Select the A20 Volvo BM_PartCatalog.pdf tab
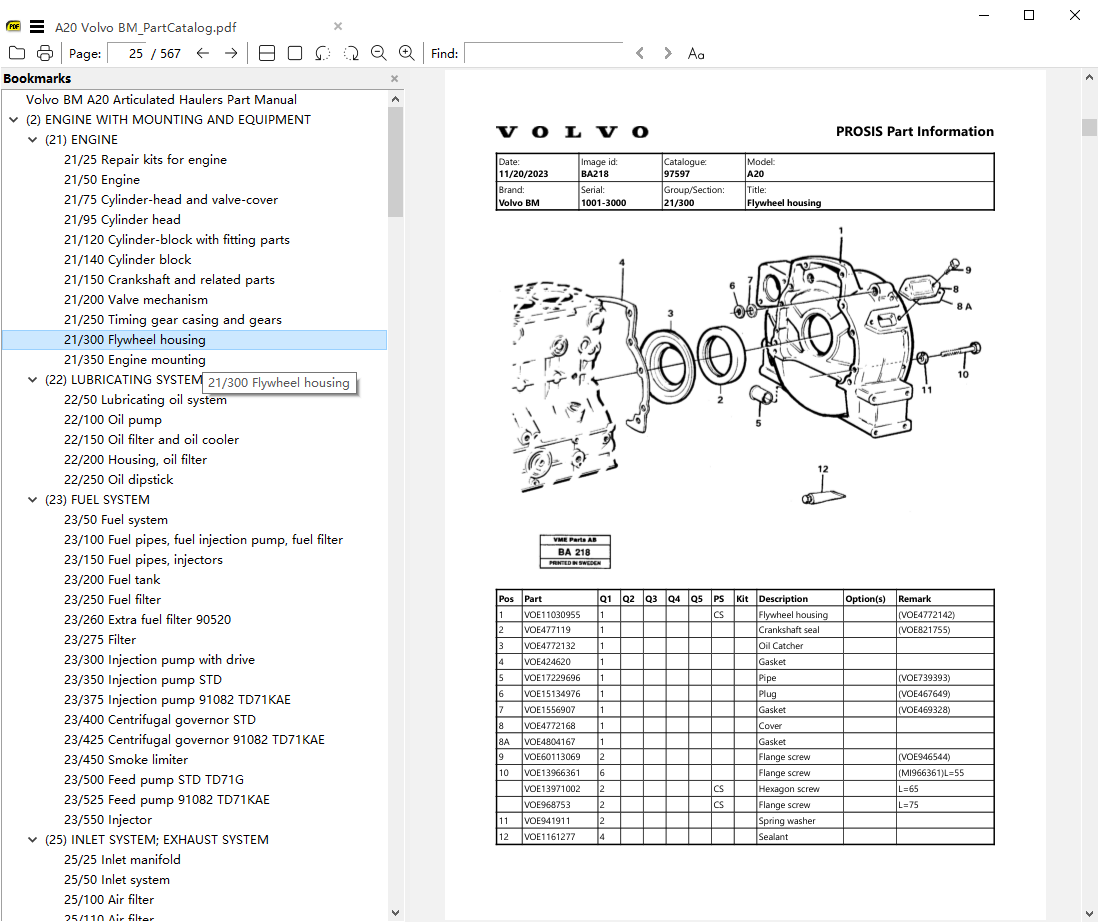Screen dimensions: 1099x923 (146, 27)
